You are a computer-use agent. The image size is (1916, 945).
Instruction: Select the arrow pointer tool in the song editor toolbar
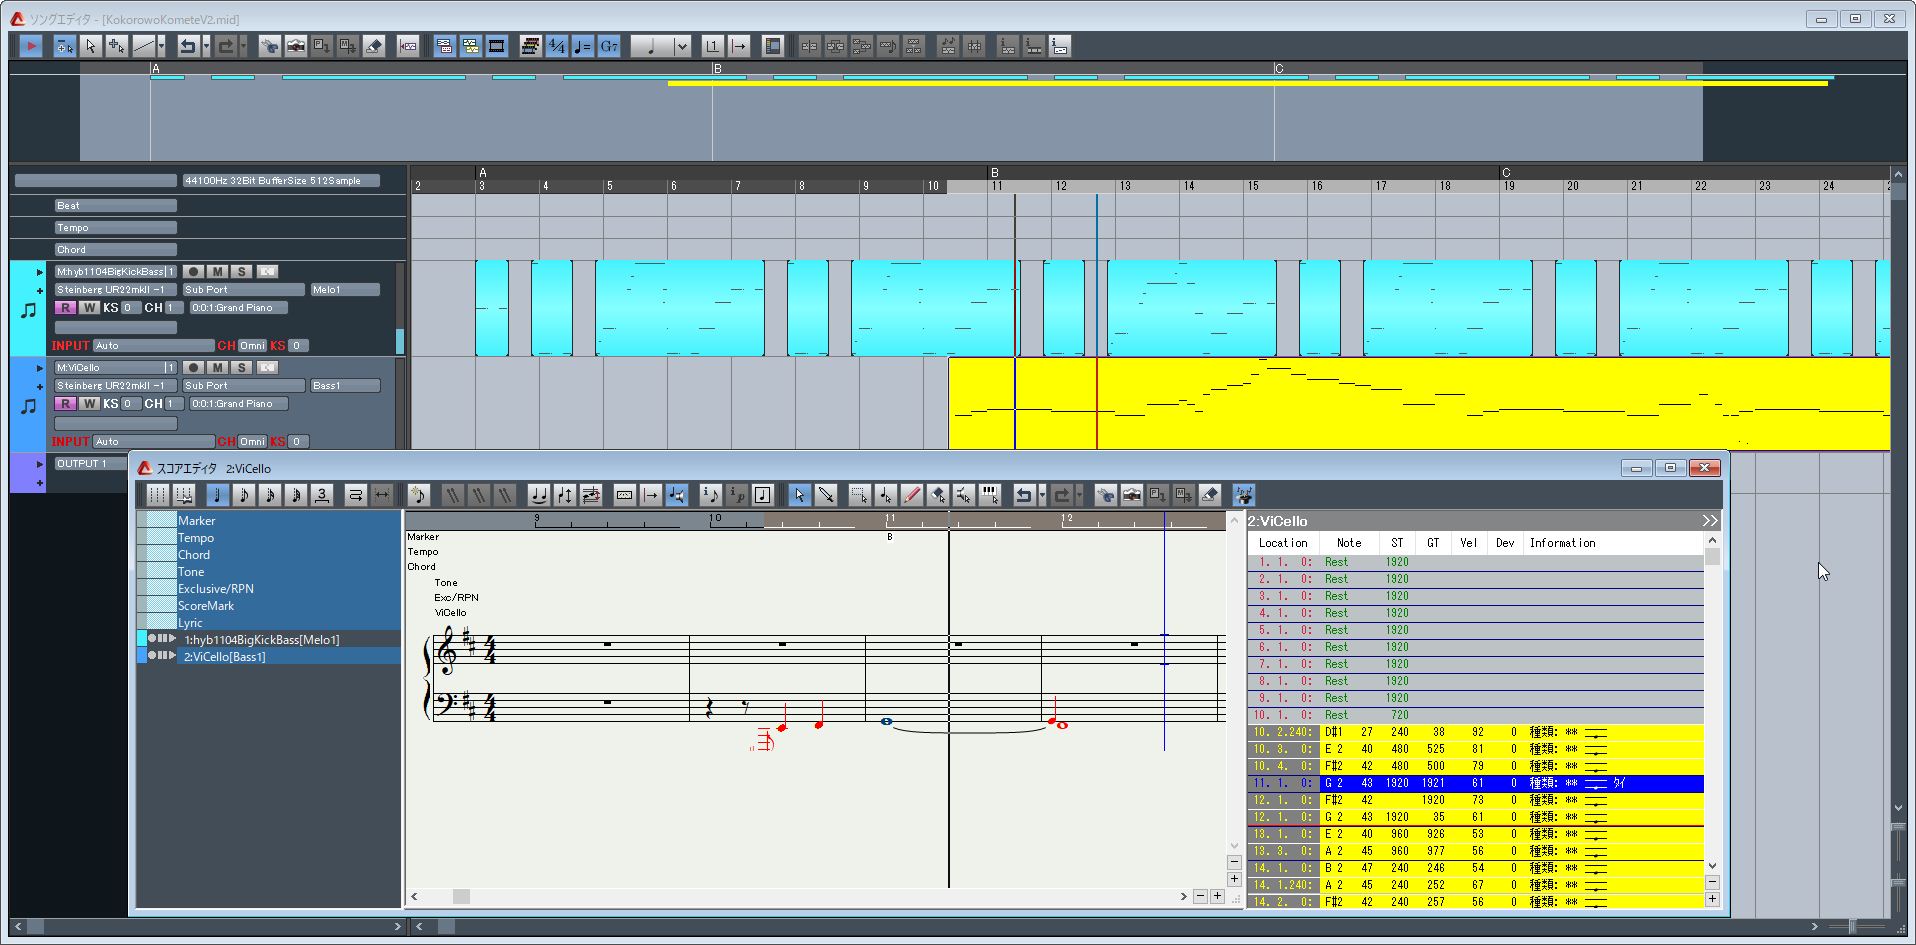point(91,46)
